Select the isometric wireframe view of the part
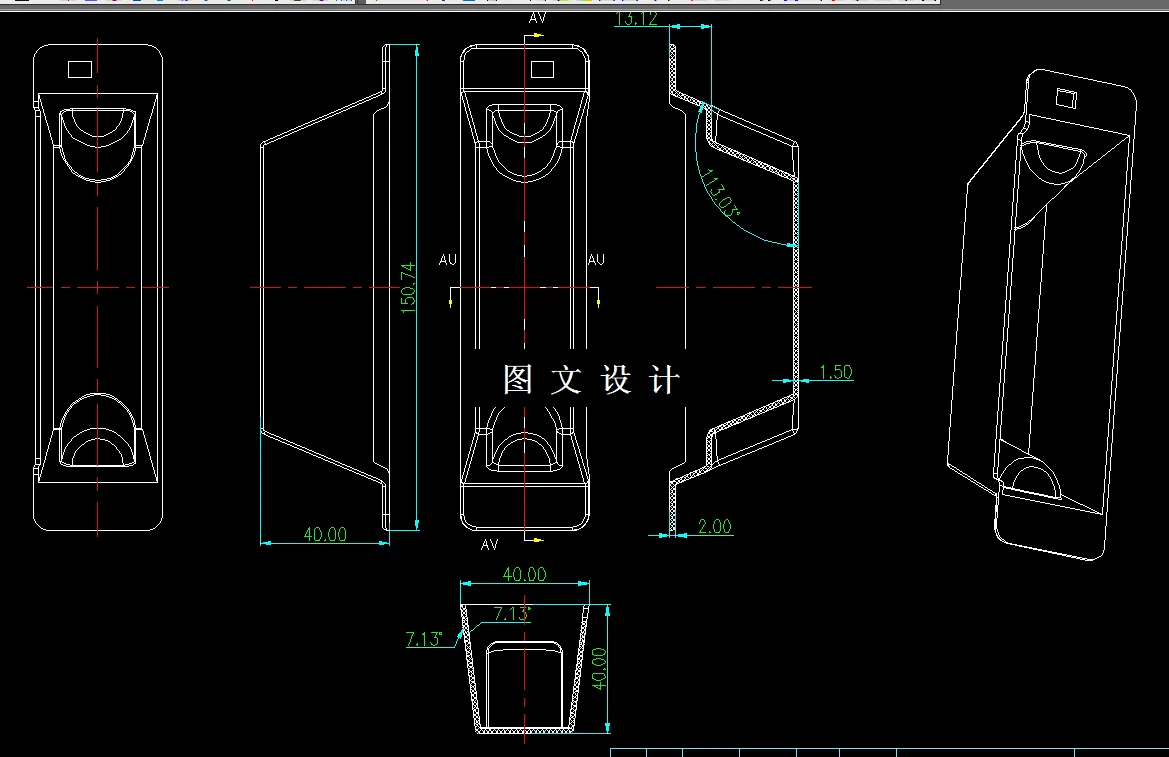This screenshot has height=757, width=1169. click(1042, 314)
